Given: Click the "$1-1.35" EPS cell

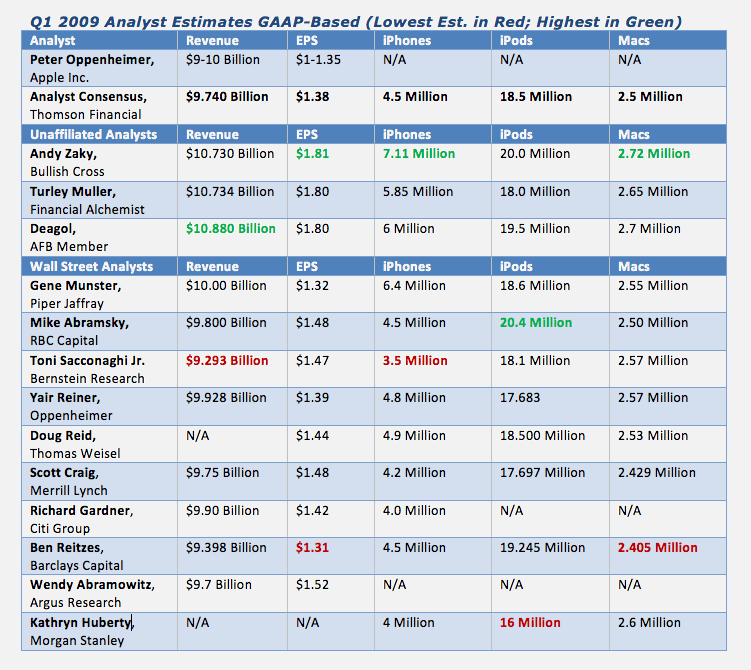Looking at the screenshot, I should point(318,59).
